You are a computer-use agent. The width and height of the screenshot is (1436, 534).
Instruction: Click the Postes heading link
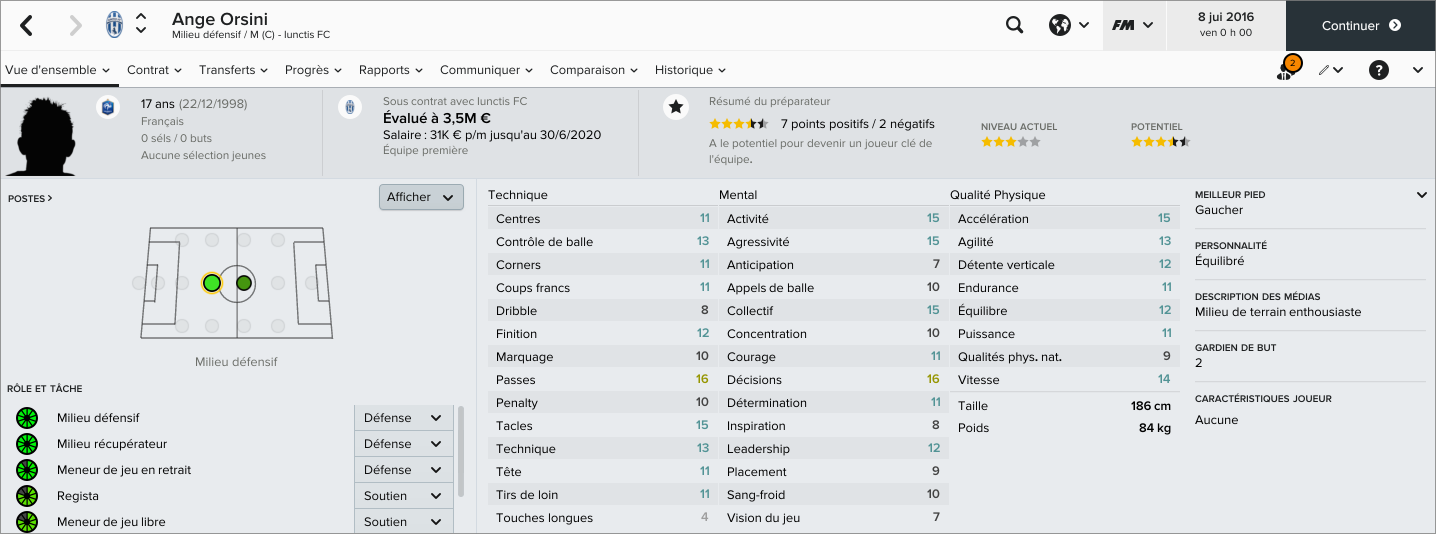(30, 199)
